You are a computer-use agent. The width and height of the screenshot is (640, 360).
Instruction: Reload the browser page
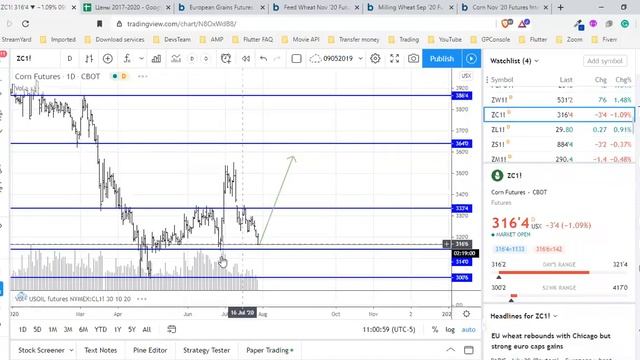25,24
